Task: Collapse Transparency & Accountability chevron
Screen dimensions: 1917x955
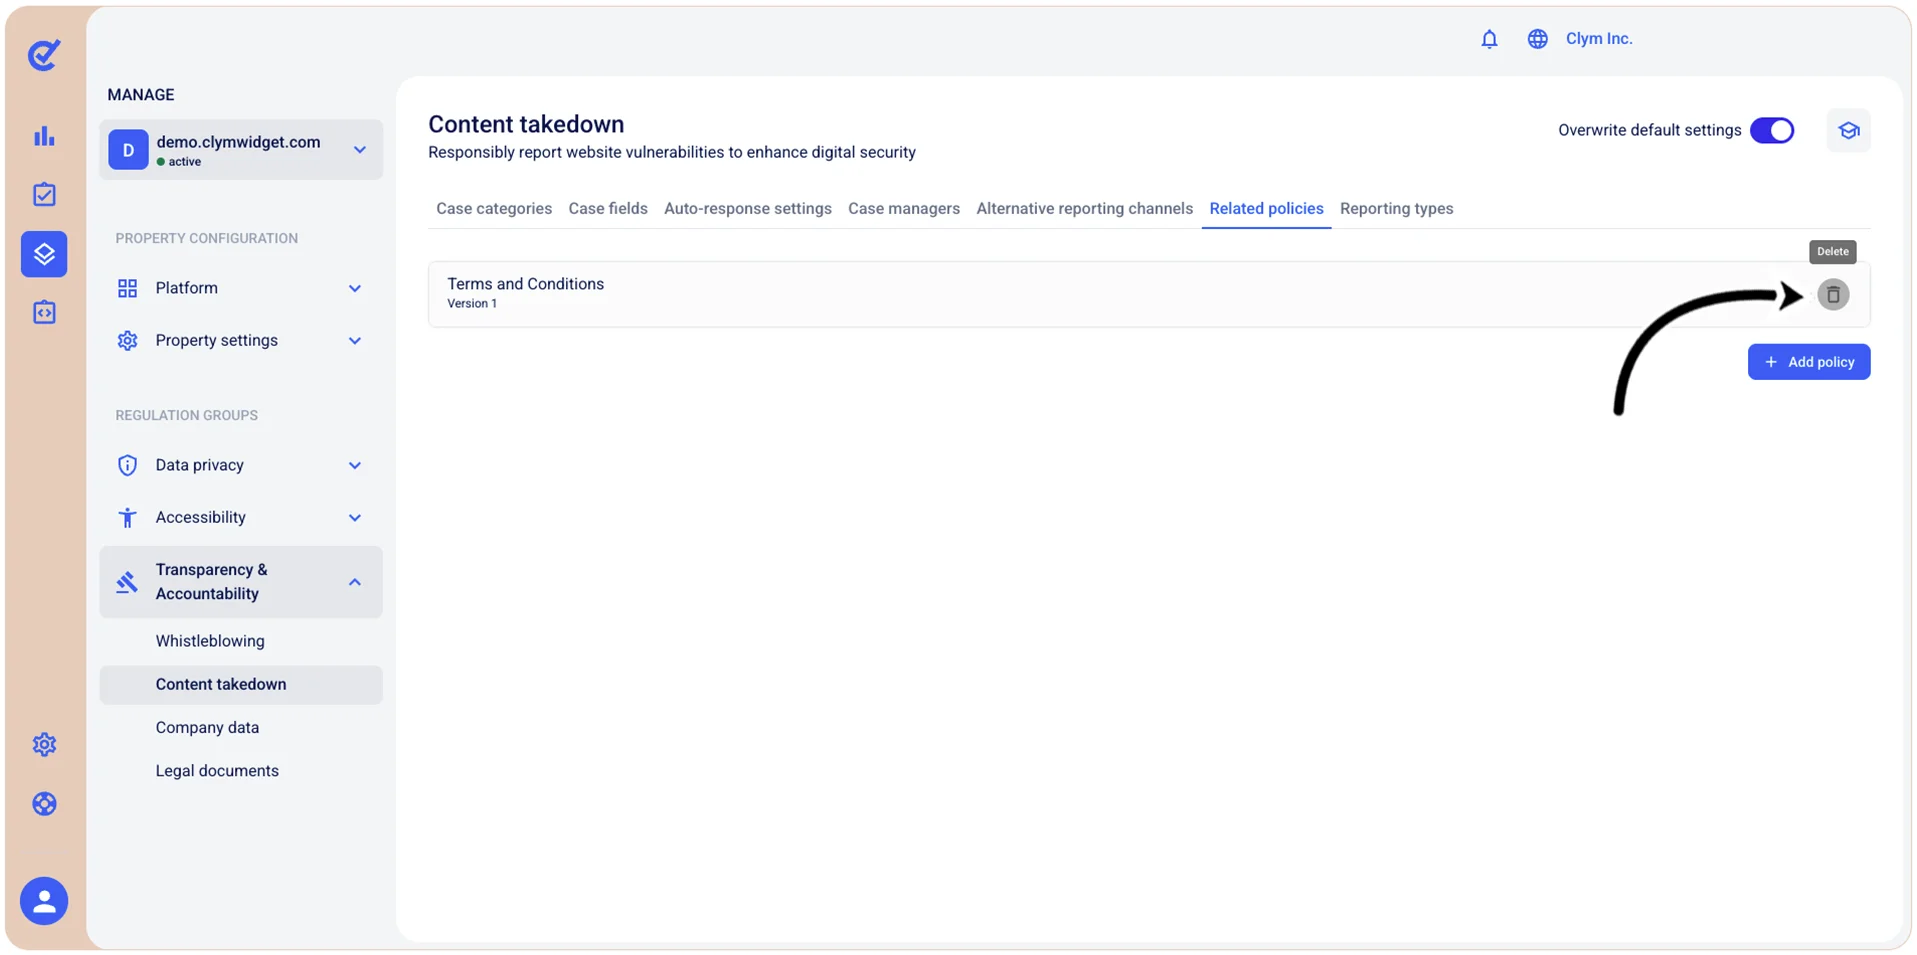Action: click(355, 582)
